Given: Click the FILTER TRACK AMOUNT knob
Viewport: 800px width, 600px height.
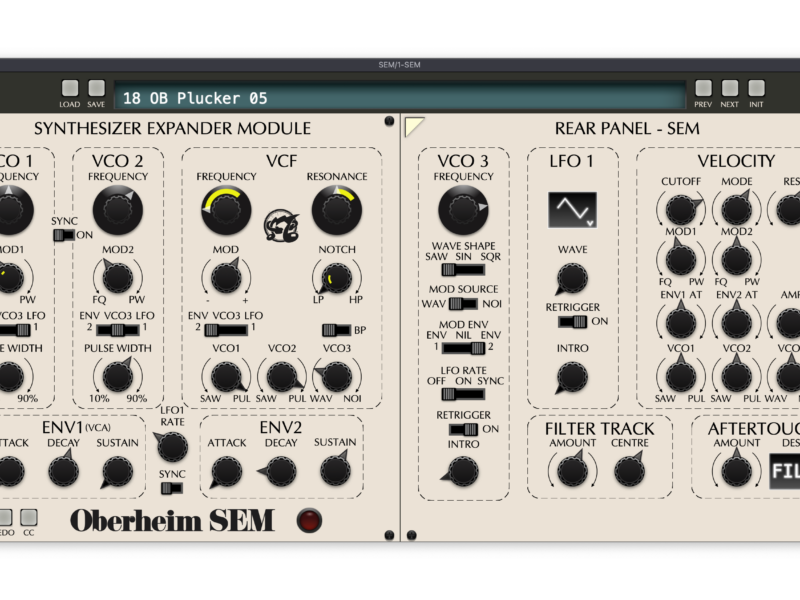Looking at the screenshot, I should pos(570,469).
